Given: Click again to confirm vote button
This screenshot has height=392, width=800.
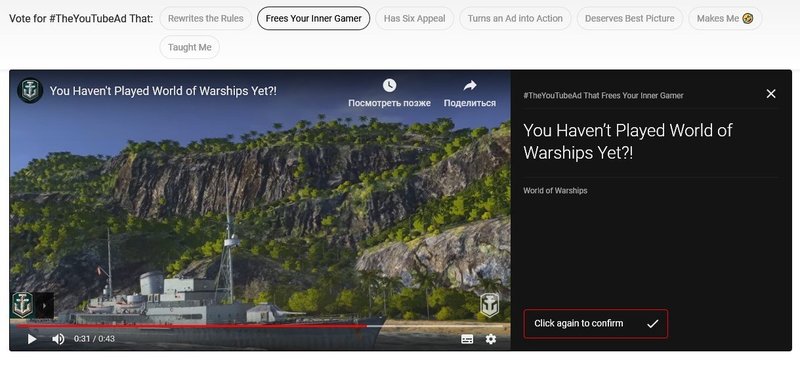Looking at the screenshot, I should 595,324.
